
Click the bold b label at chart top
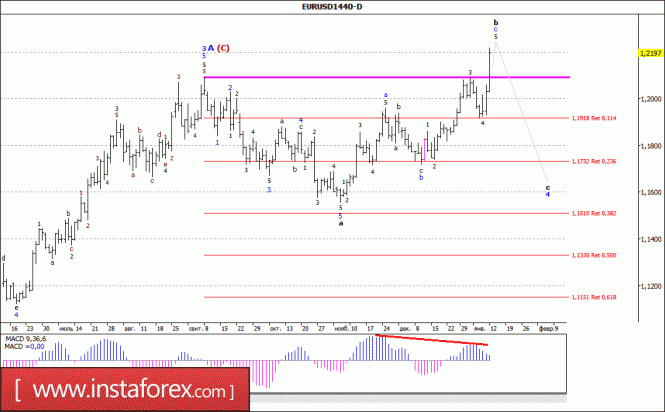496,22
